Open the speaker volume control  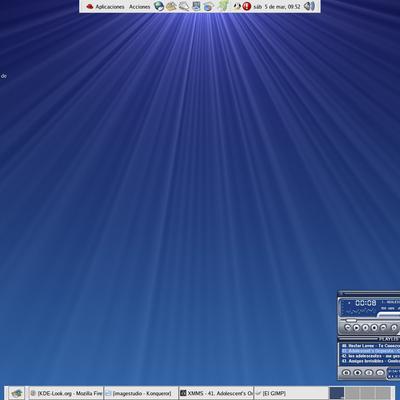[310, 6]
